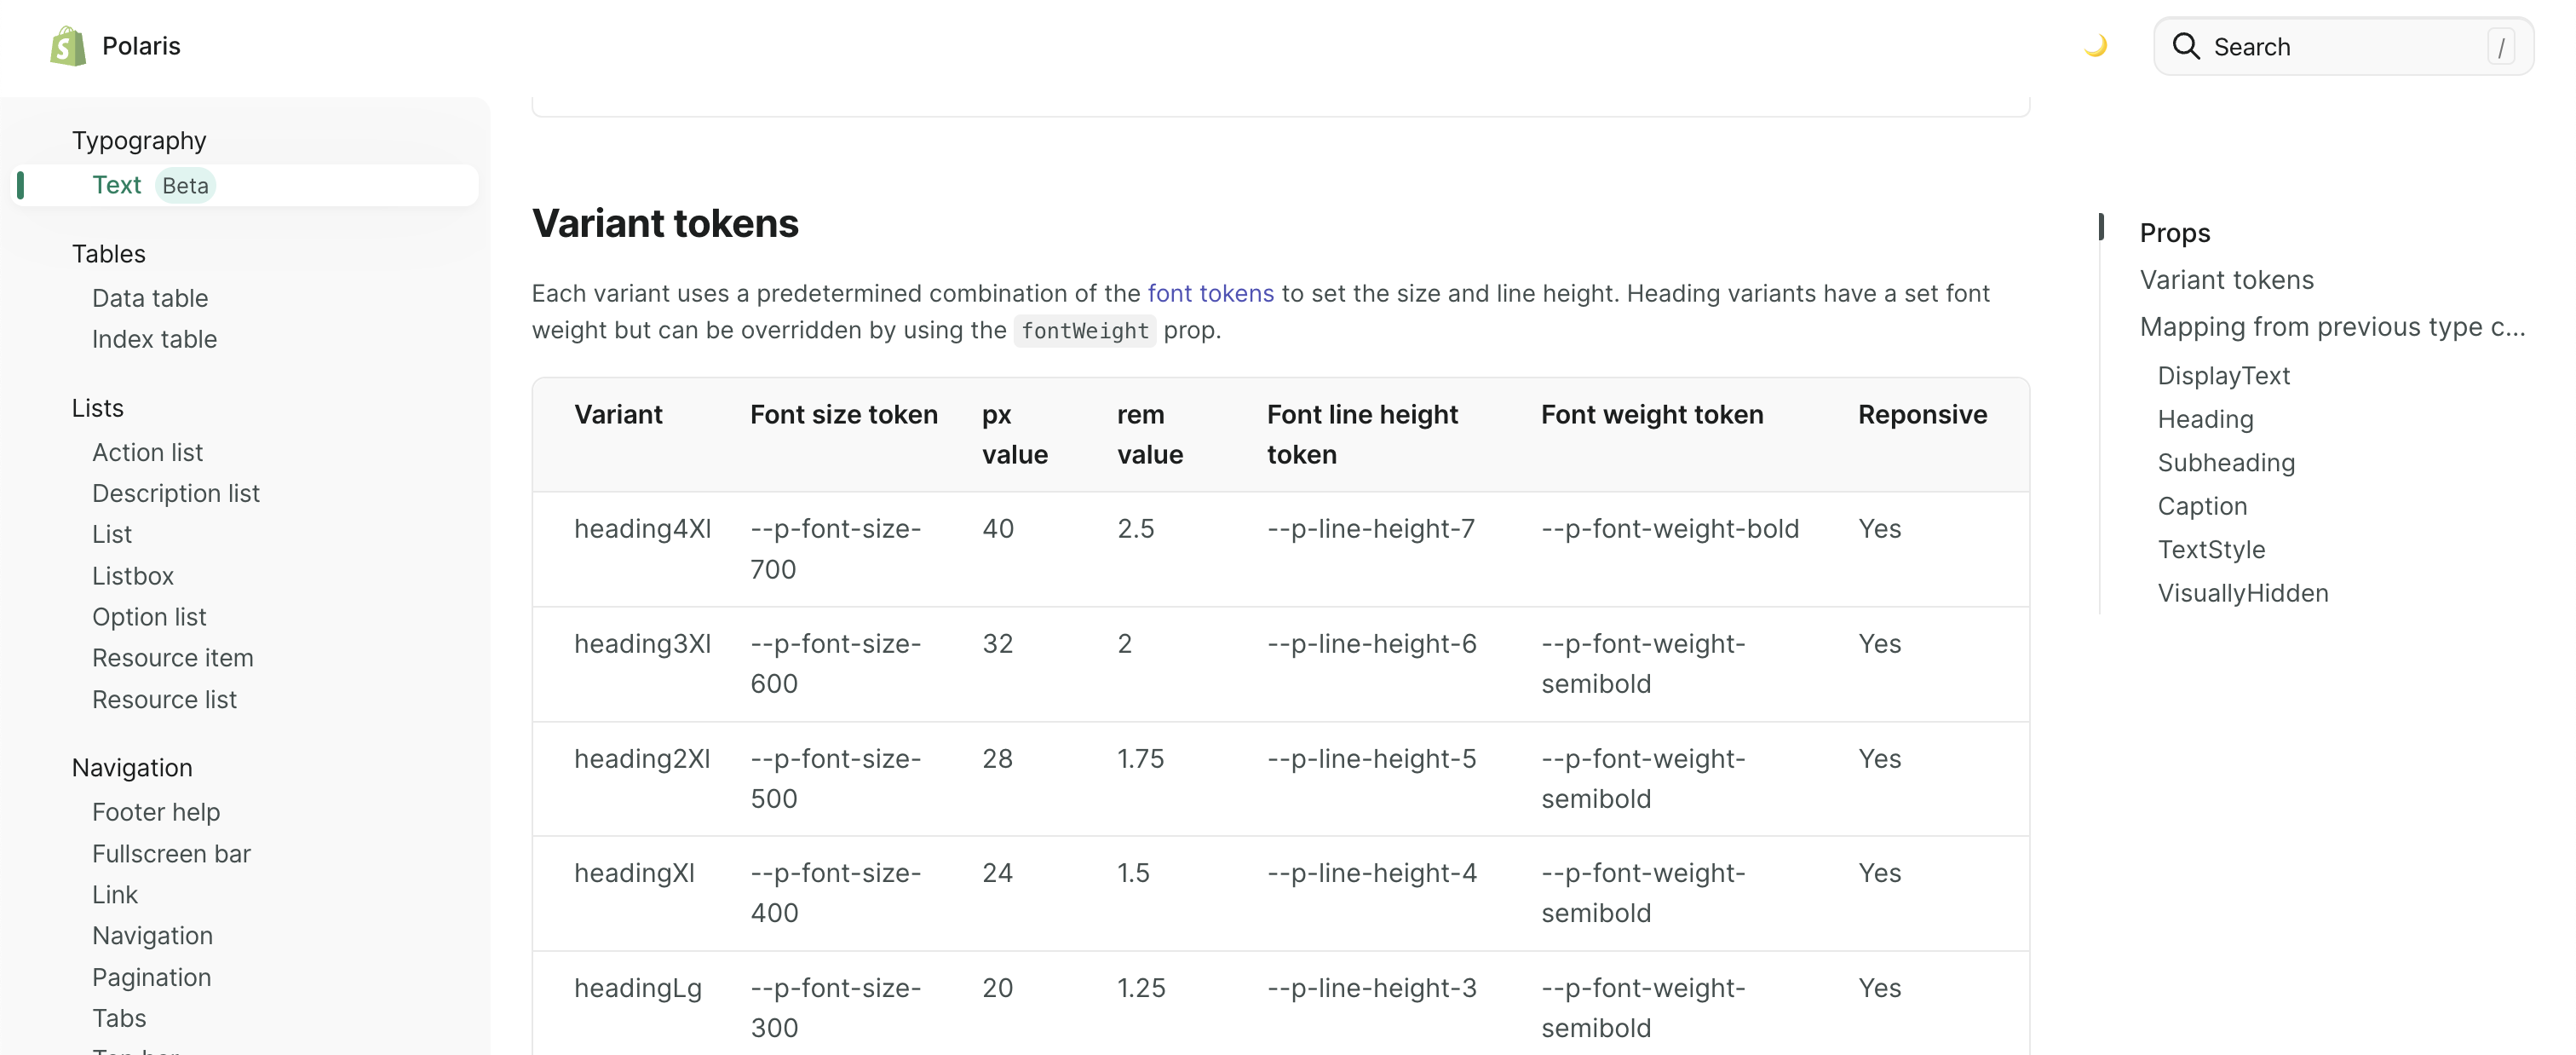Jump to the Props section
Image resolution: width=2576 pixels, height=1055 pixels.
coord(2174,233)
